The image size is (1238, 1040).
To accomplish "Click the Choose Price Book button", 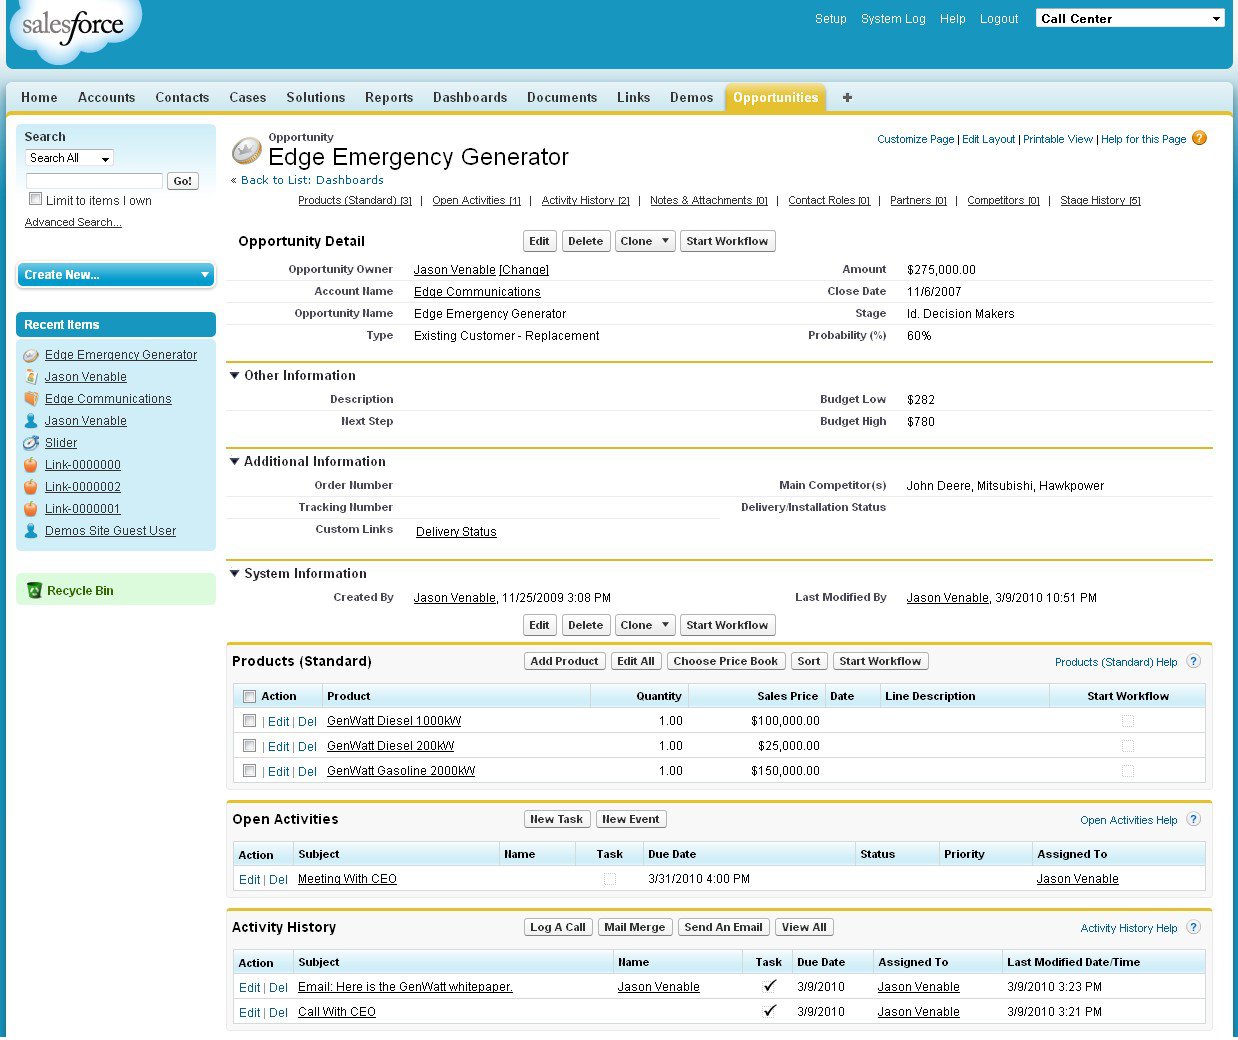I will click(725, 661).
